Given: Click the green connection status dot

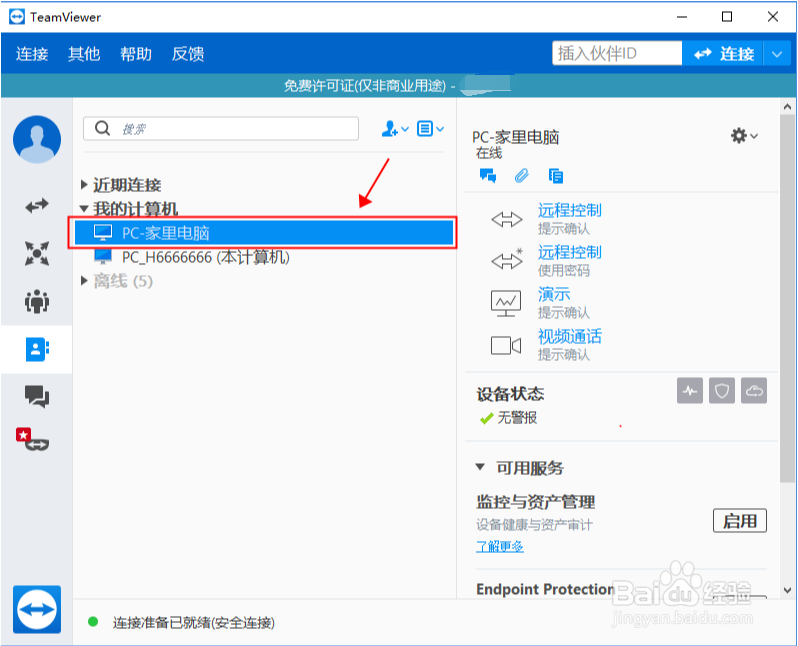Looking at the screenshot, I should (x=93, y=622).
